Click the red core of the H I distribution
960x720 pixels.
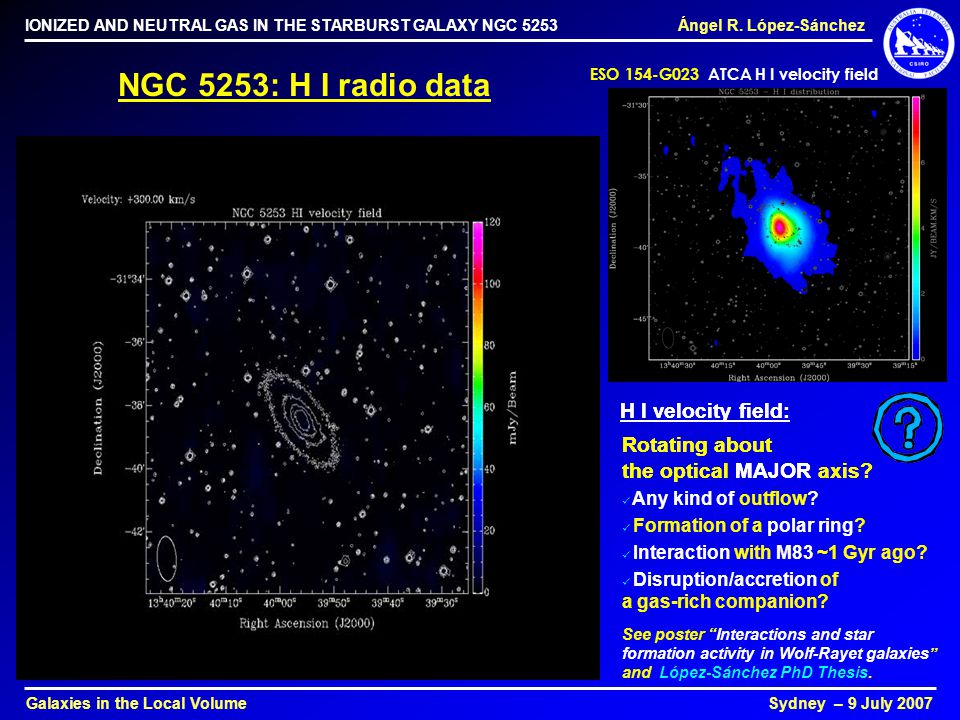coord(779,227)
